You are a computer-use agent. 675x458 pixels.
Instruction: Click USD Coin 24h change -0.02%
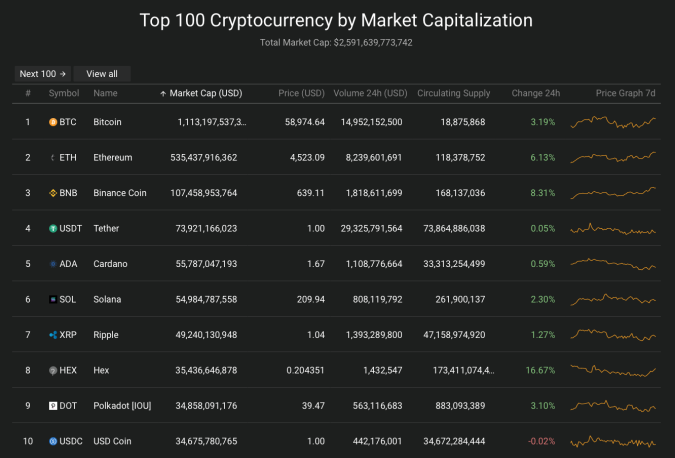[542, 441]
